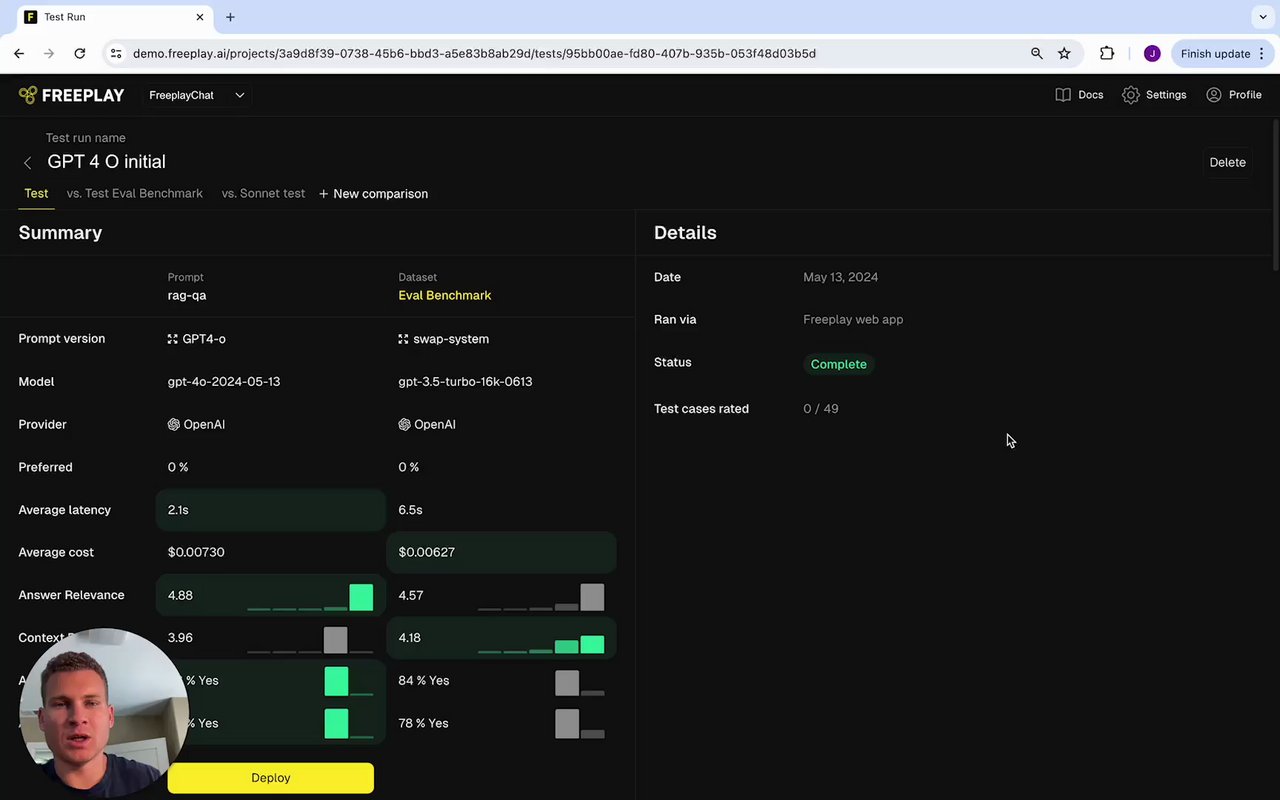Open the Docs link
Image resolution: width=1280 pixels, height=800 pixels.
1080,95
